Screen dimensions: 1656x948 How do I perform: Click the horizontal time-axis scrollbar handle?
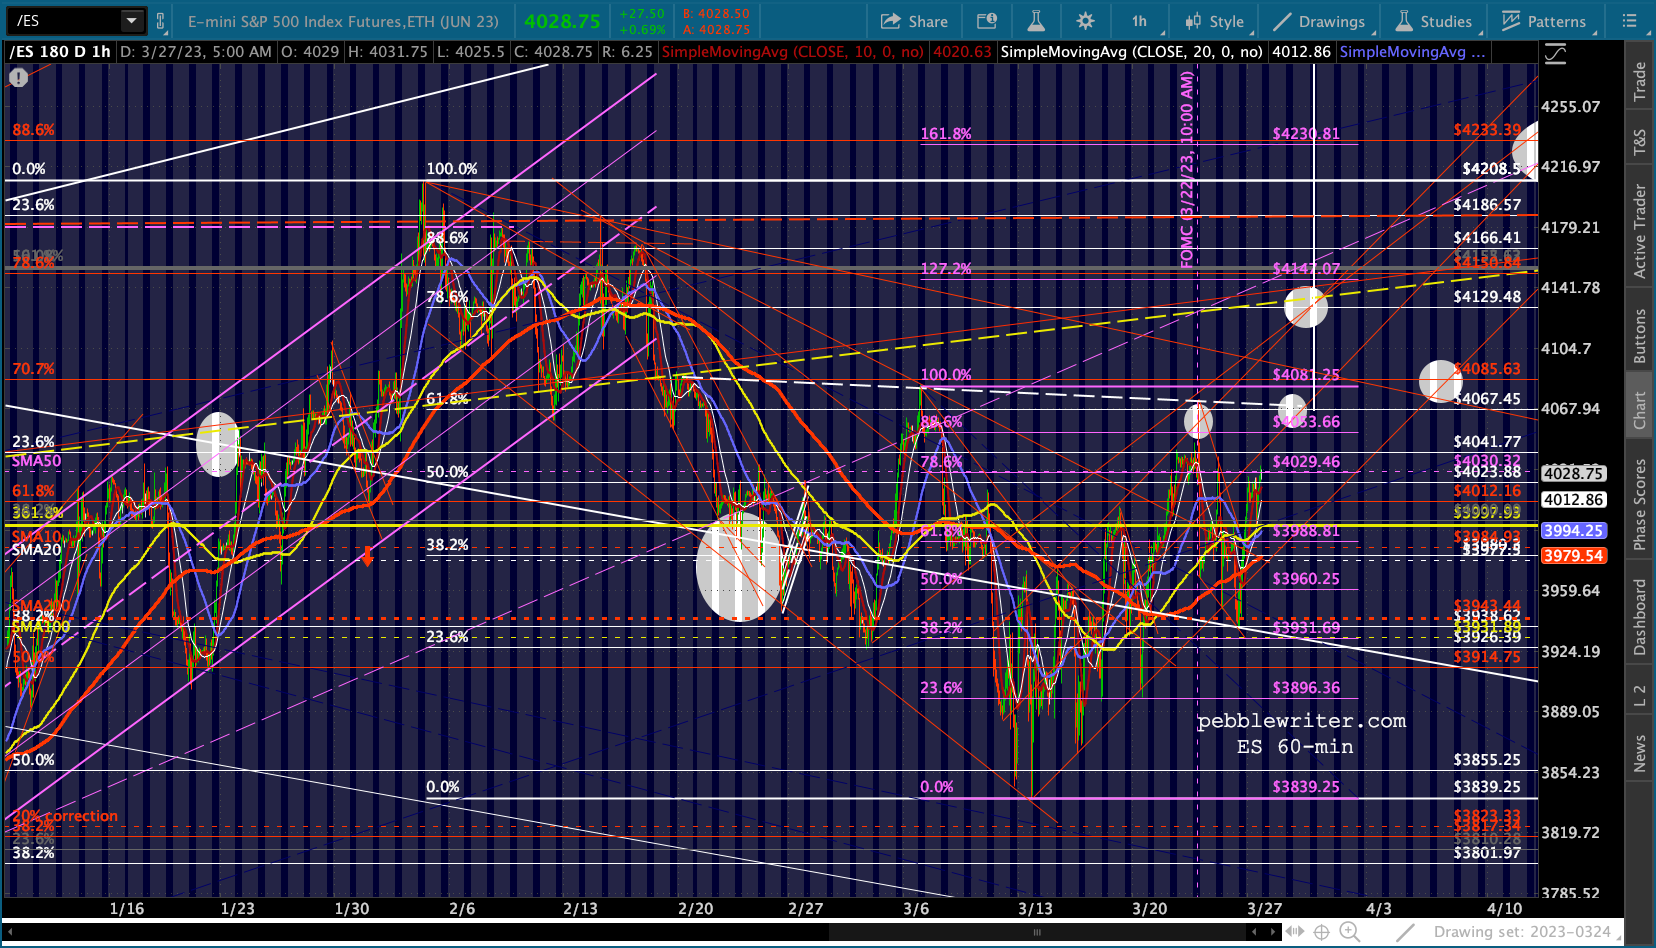click(x=1037, y=932)
